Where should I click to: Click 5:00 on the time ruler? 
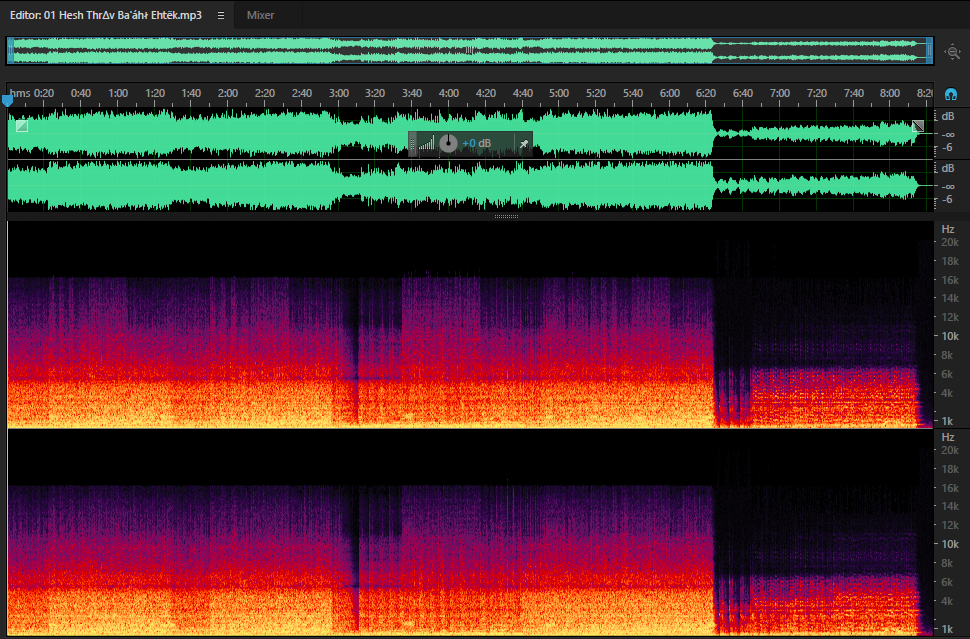(559, 93)
